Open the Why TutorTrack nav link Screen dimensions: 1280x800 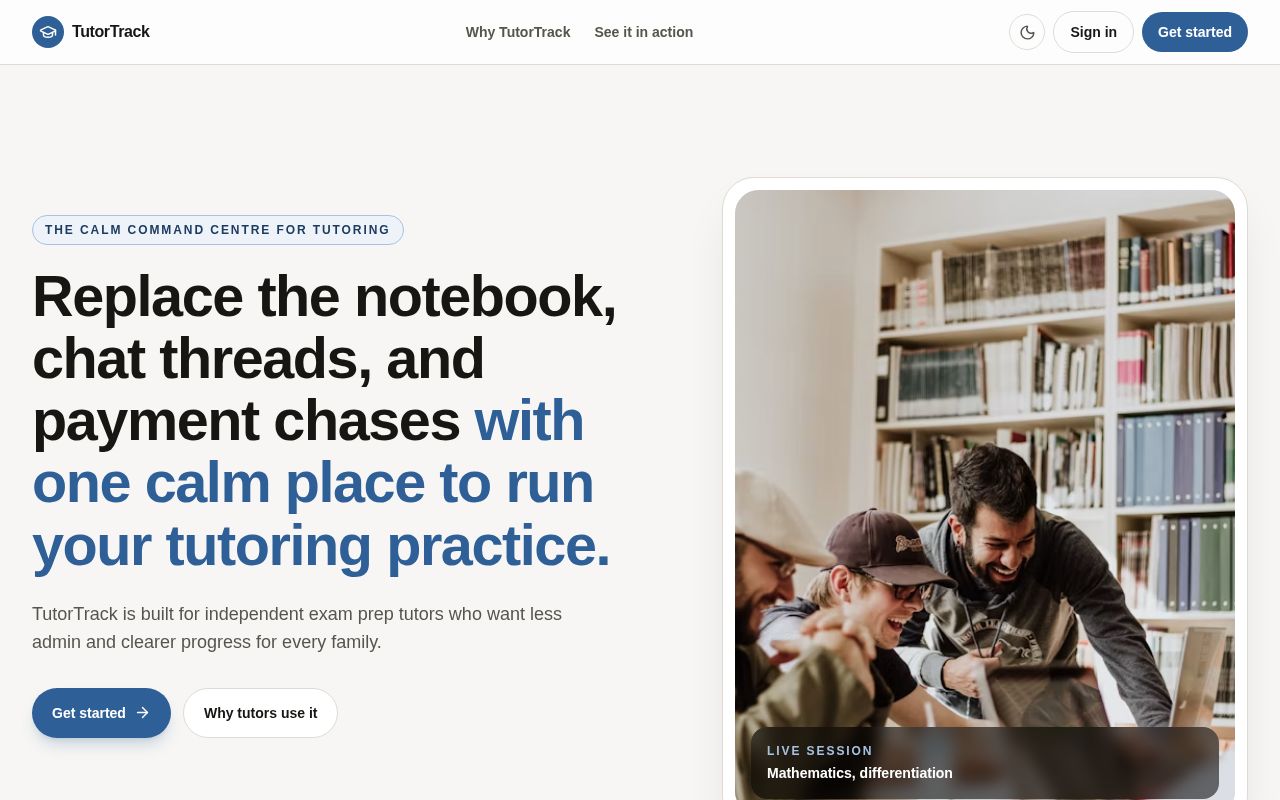pos(518,32)
